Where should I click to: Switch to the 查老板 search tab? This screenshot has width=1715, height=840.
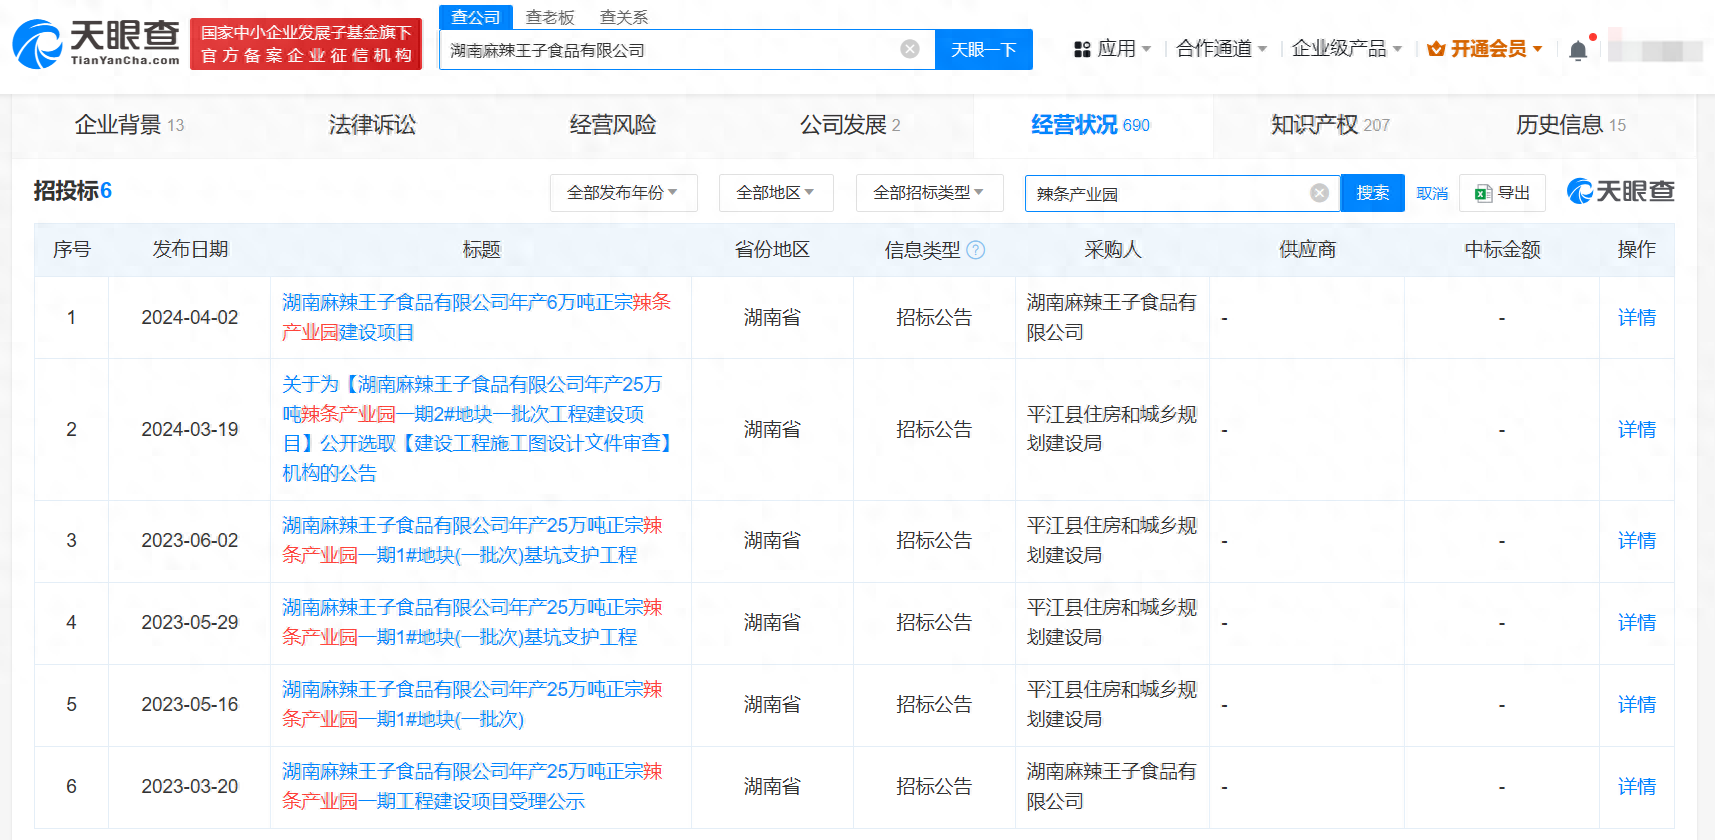tap(550, 17)
